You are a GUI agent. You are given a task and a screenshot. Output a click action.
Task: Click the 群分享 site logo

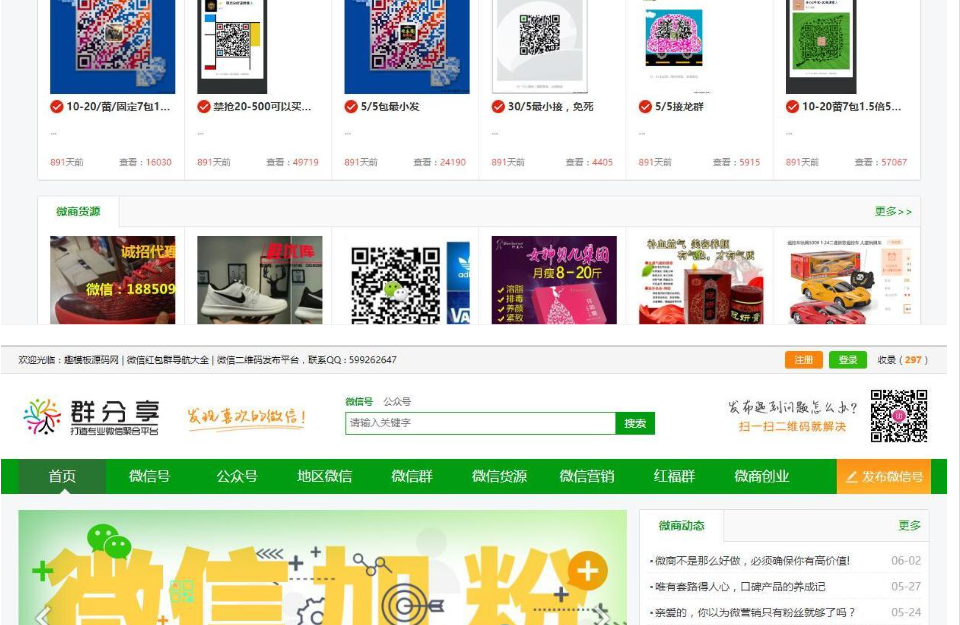click(91, 417)
